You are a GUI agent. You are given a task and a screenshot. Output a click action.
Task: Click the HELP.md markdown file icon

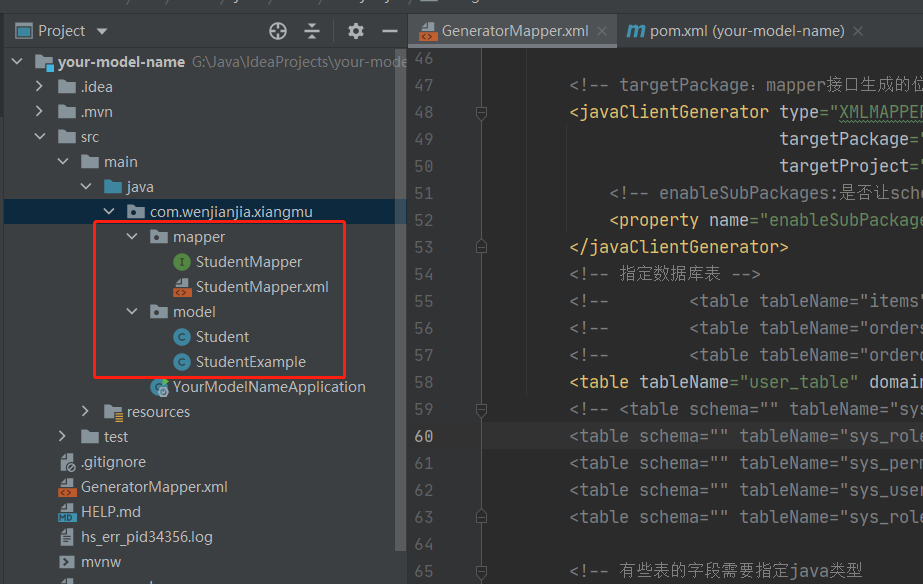point(67,512)
